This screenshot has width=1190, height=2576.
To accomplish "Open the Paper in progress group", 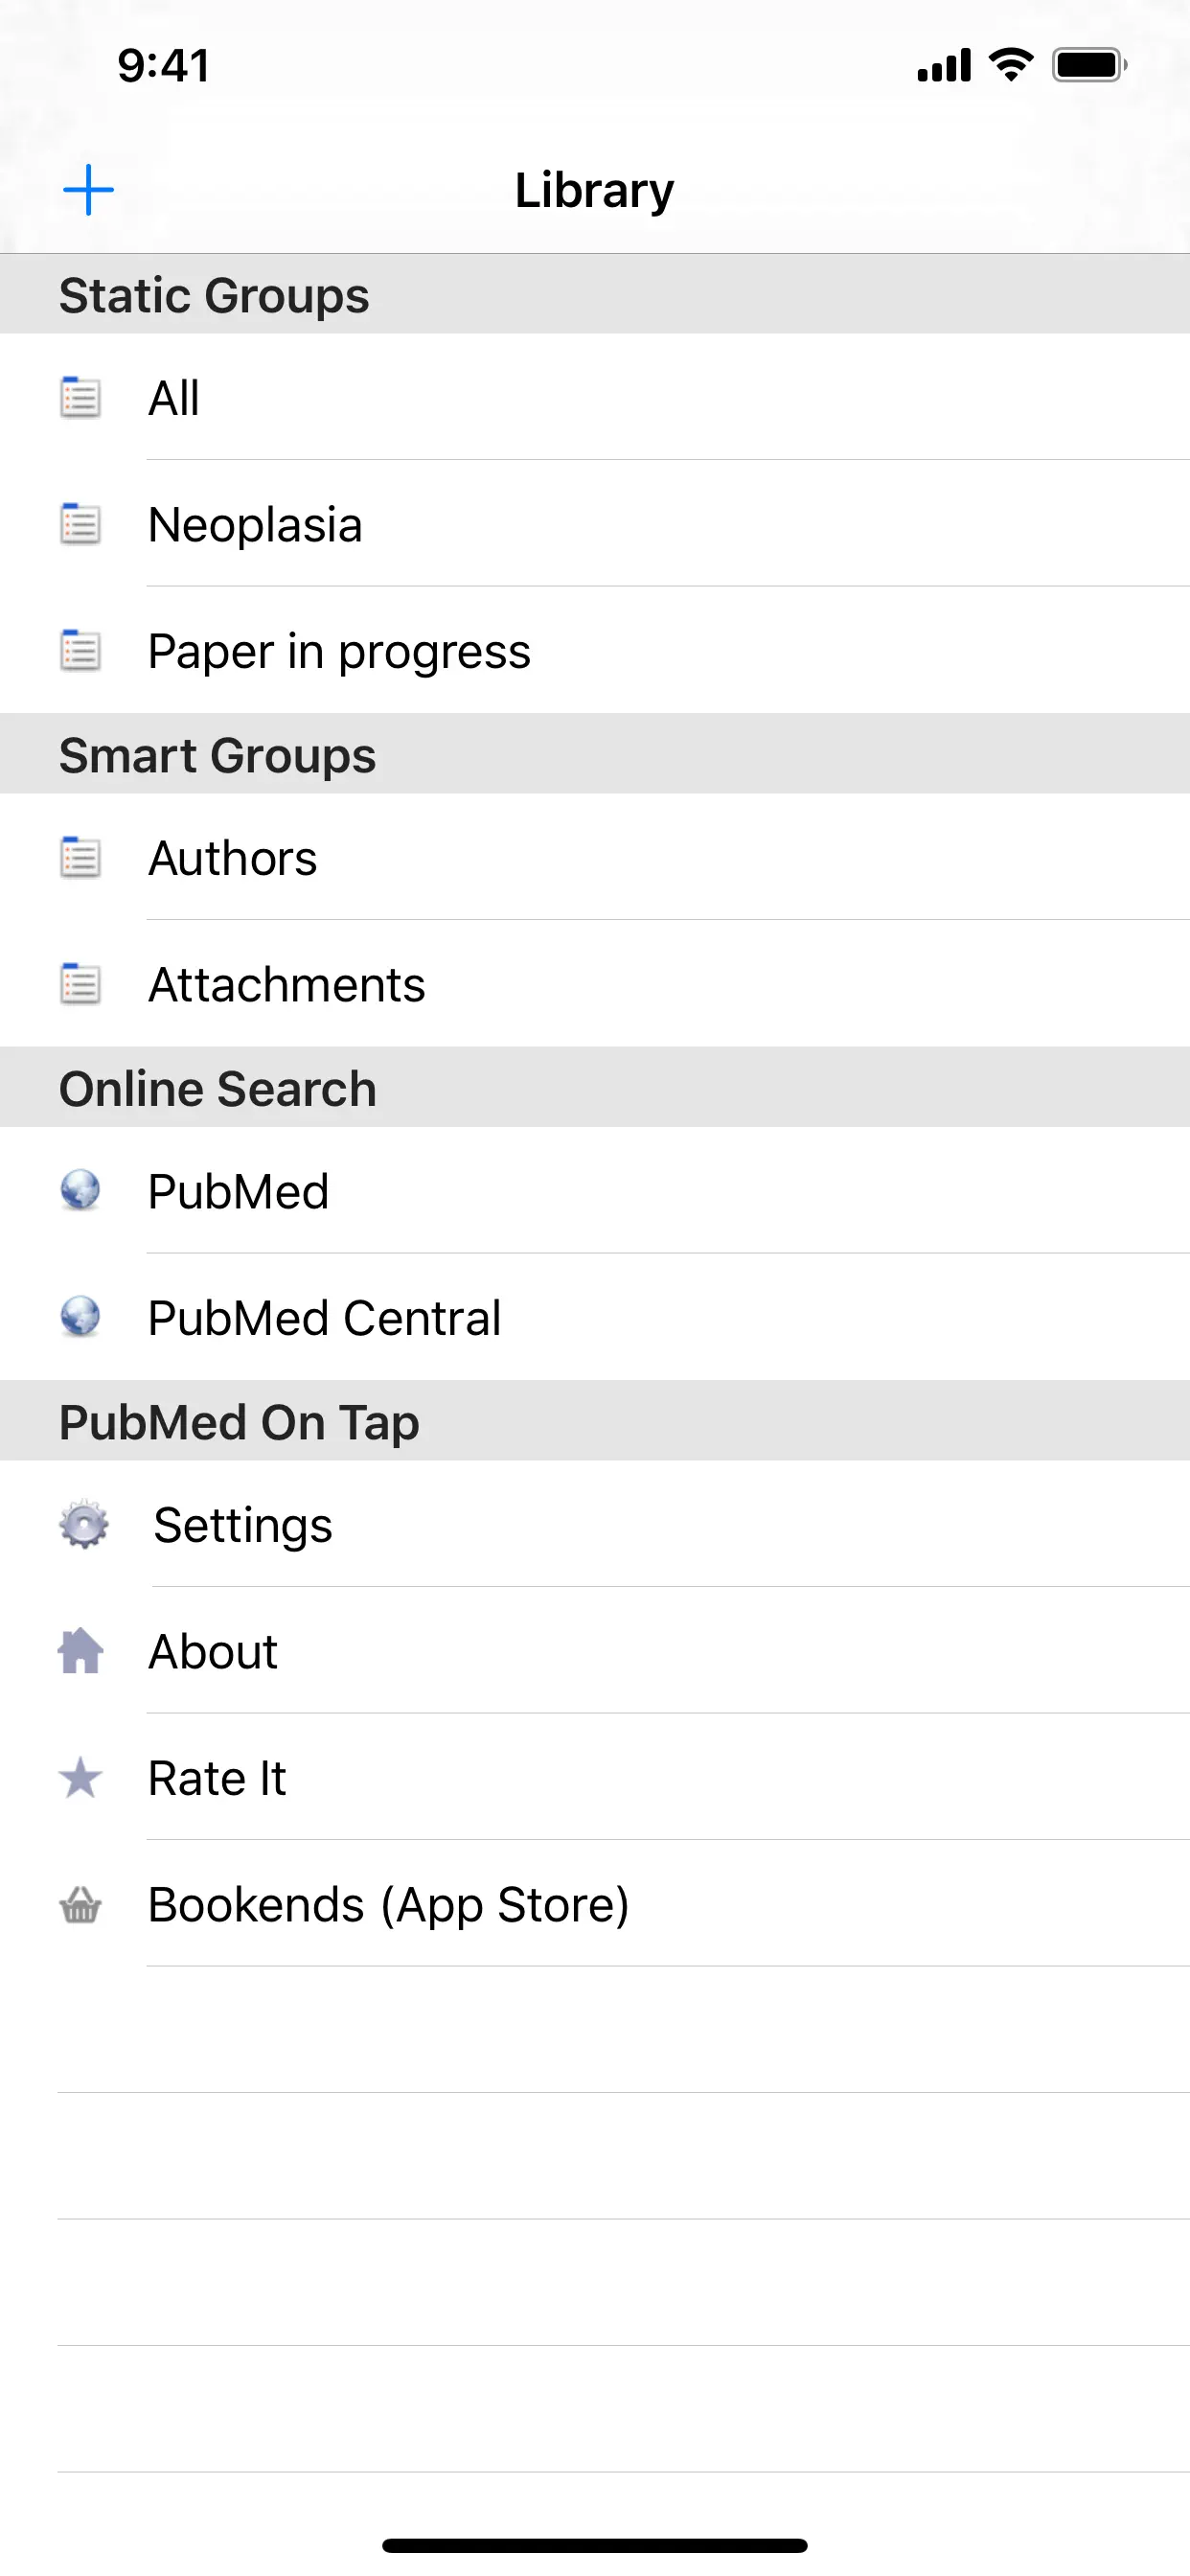I will click(x=340, y=652).
